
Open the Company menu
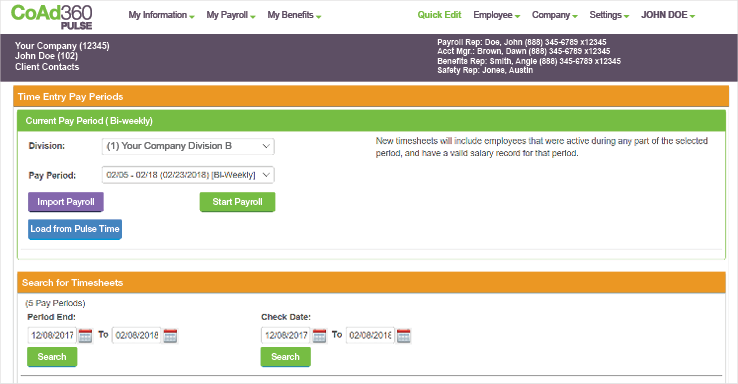pos(554,15)
